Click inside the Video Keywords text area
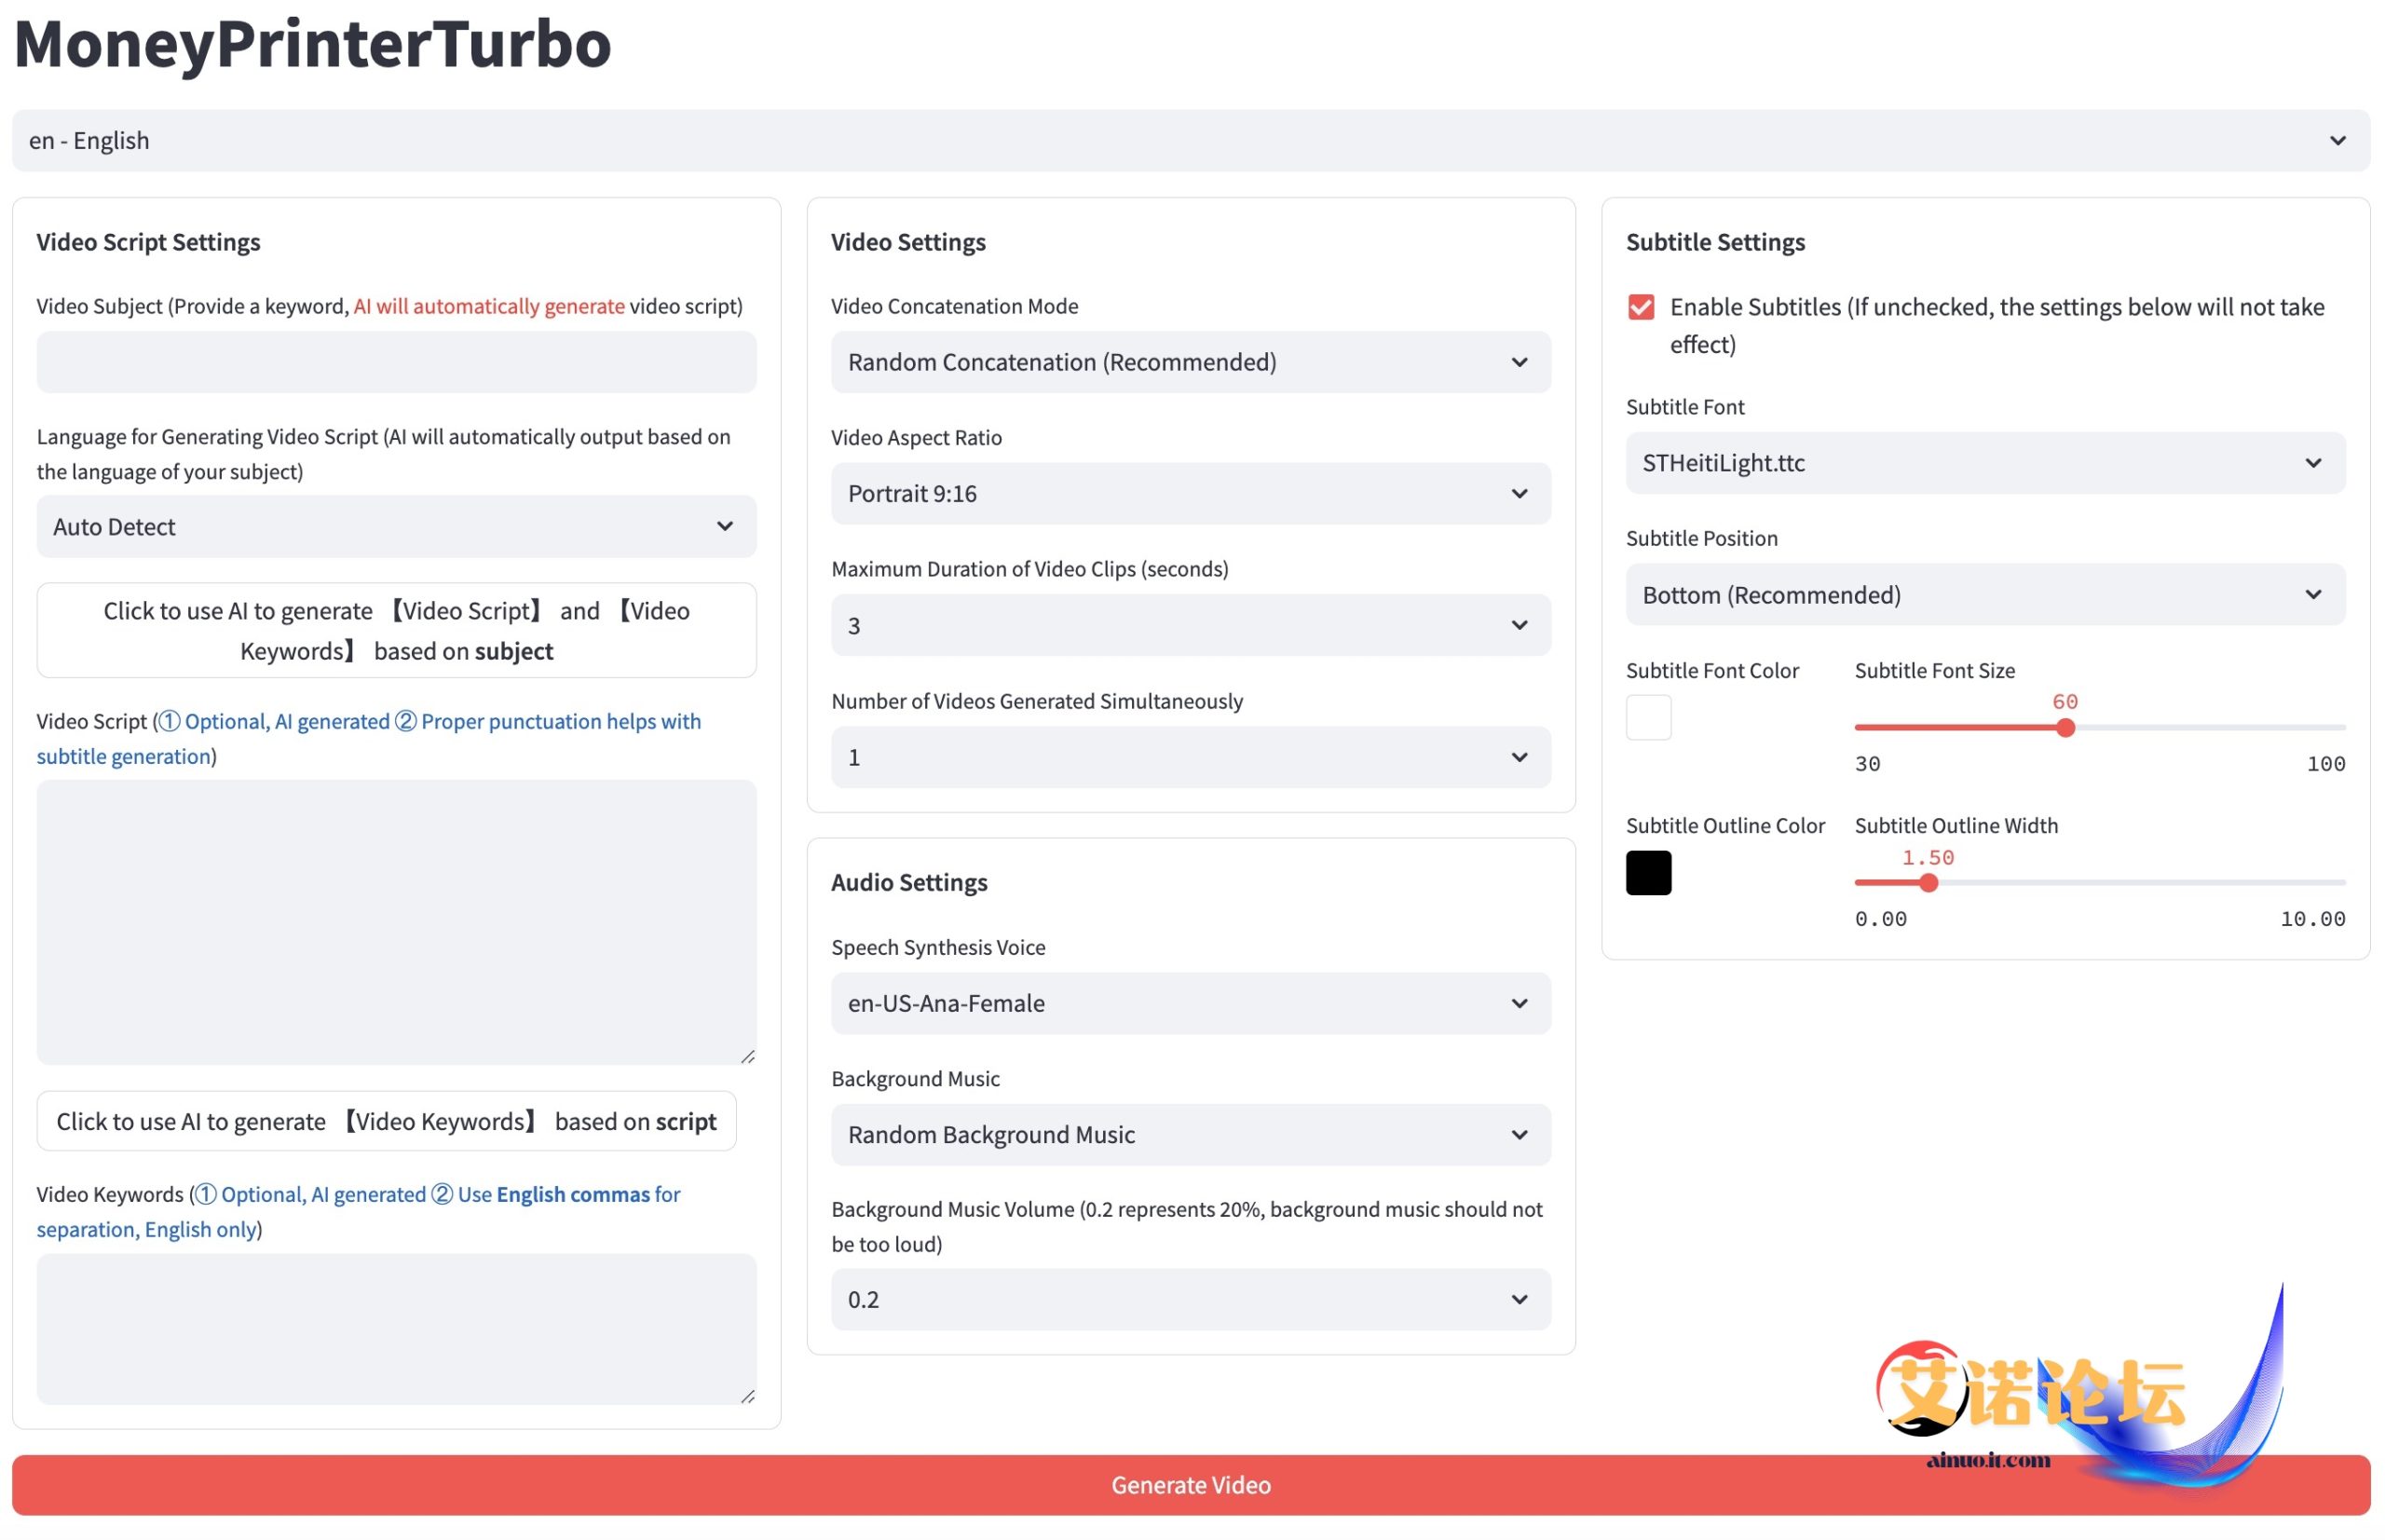The image size is (2385, 1540). [396, 1329]
